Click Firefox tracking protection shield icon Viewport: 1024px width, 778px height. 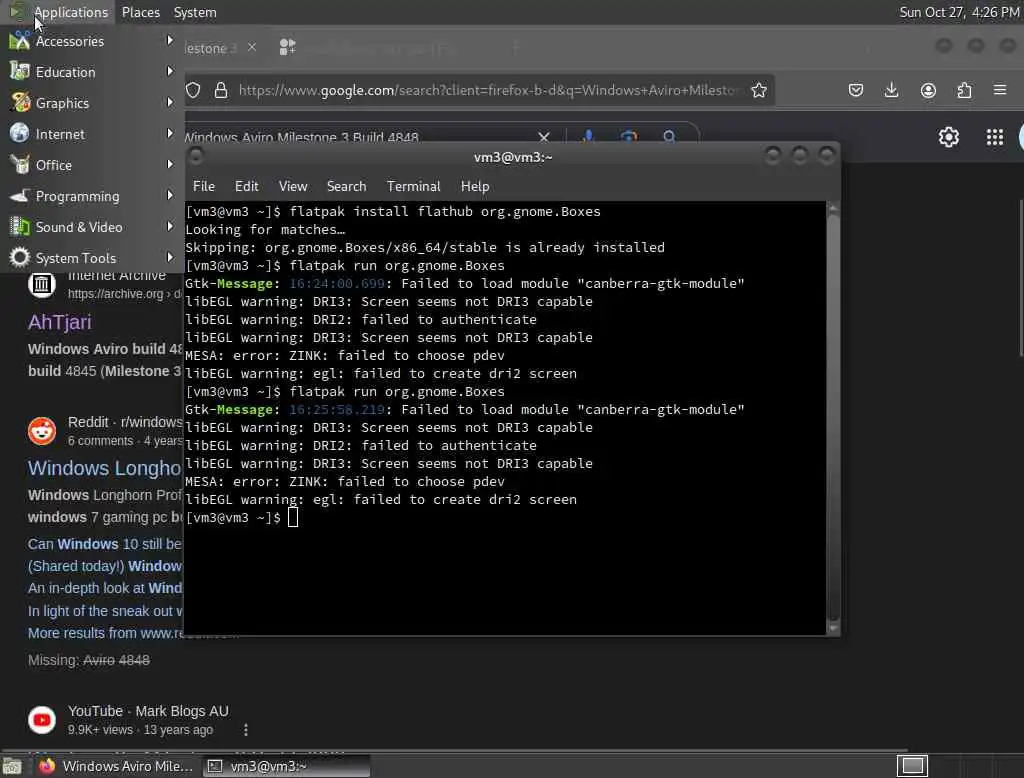click(x=193, y=90)
